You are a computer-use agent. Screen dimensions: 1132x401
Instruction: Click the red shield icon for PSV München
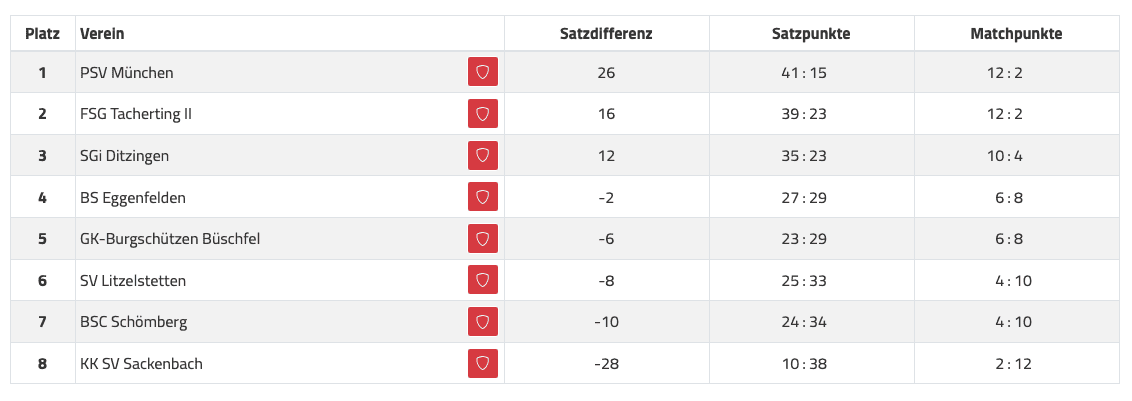click(x=482, y=72)
